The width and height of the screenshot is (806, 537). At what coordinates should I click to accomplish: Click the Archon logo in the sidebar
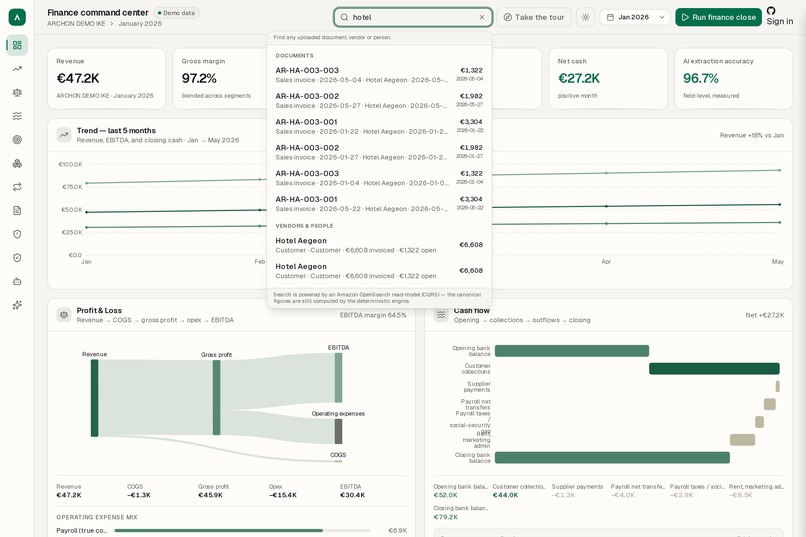coord(17,17)
